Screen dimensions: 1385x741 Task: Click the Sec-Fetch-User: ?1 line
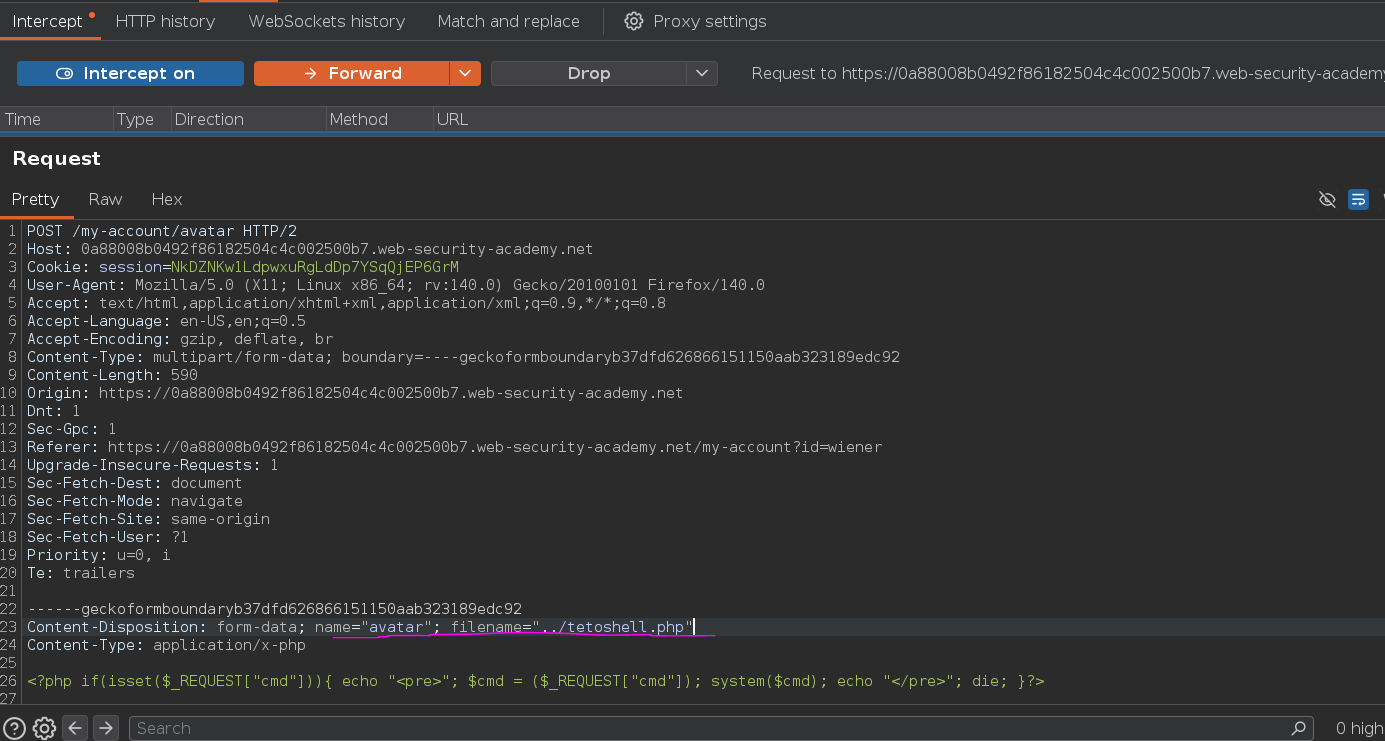pos(107,537)
